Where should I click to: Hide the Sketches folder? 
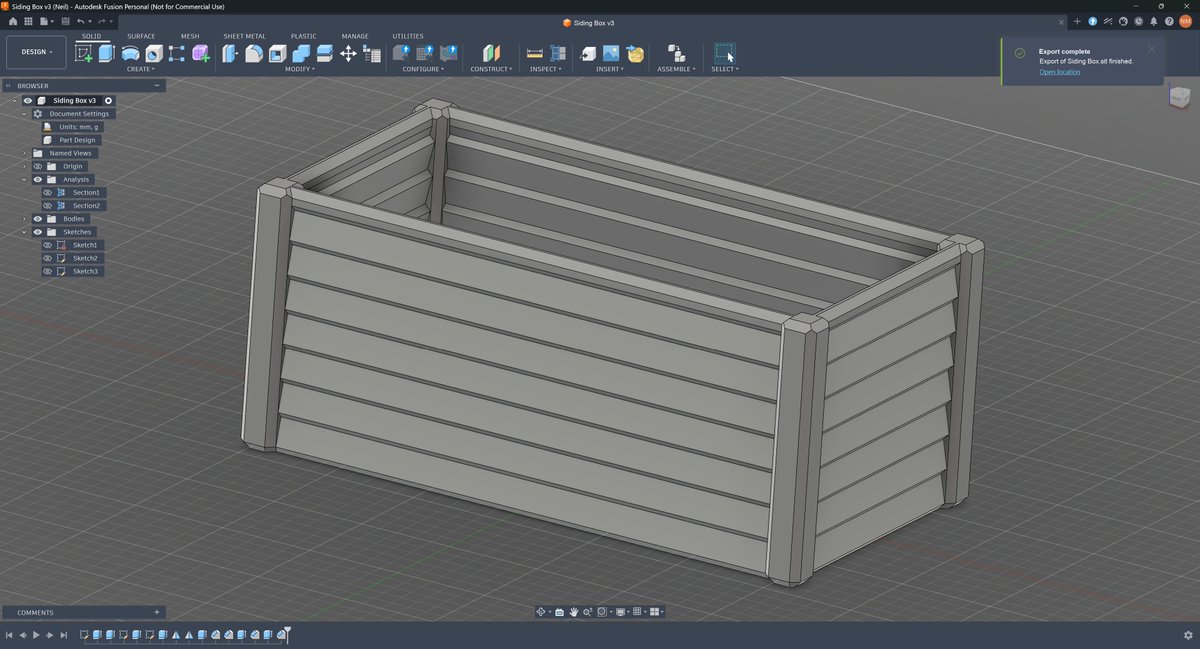[x=38, y=232]
